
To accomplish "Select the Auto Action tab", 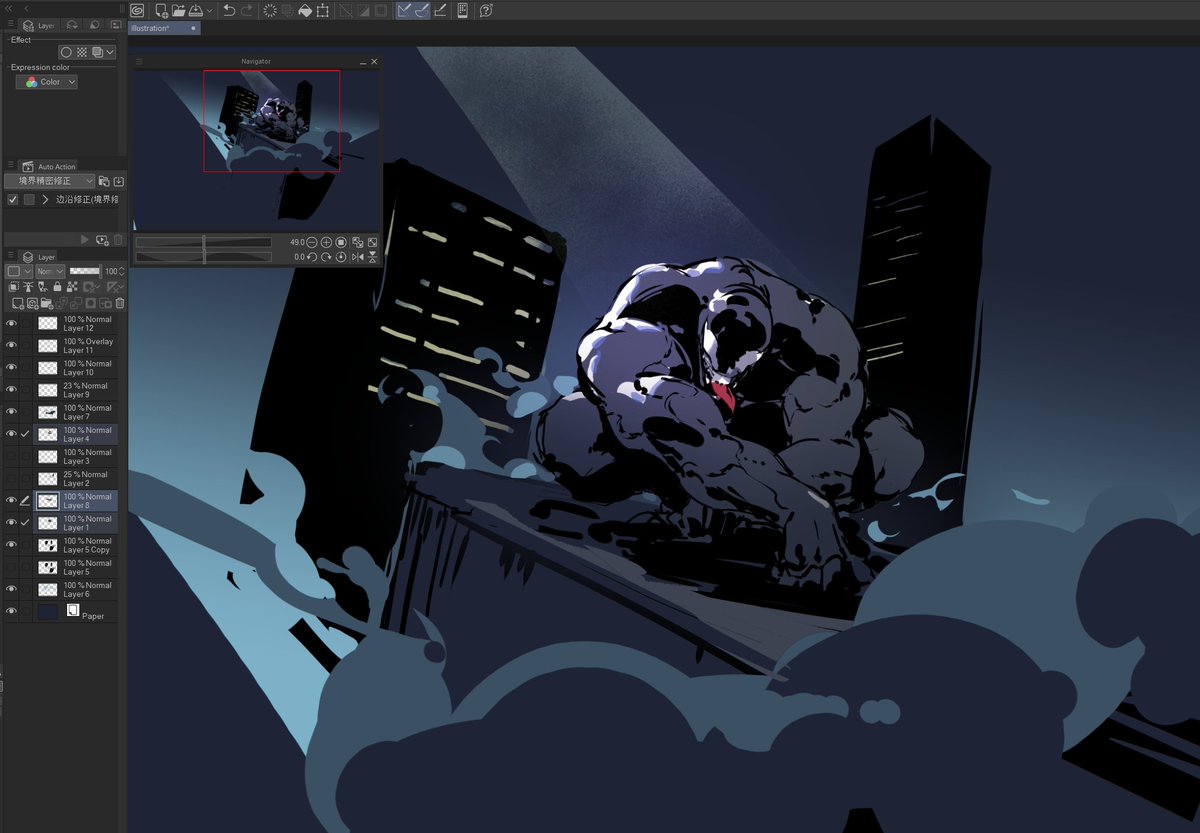I will [x=49, y=166].
